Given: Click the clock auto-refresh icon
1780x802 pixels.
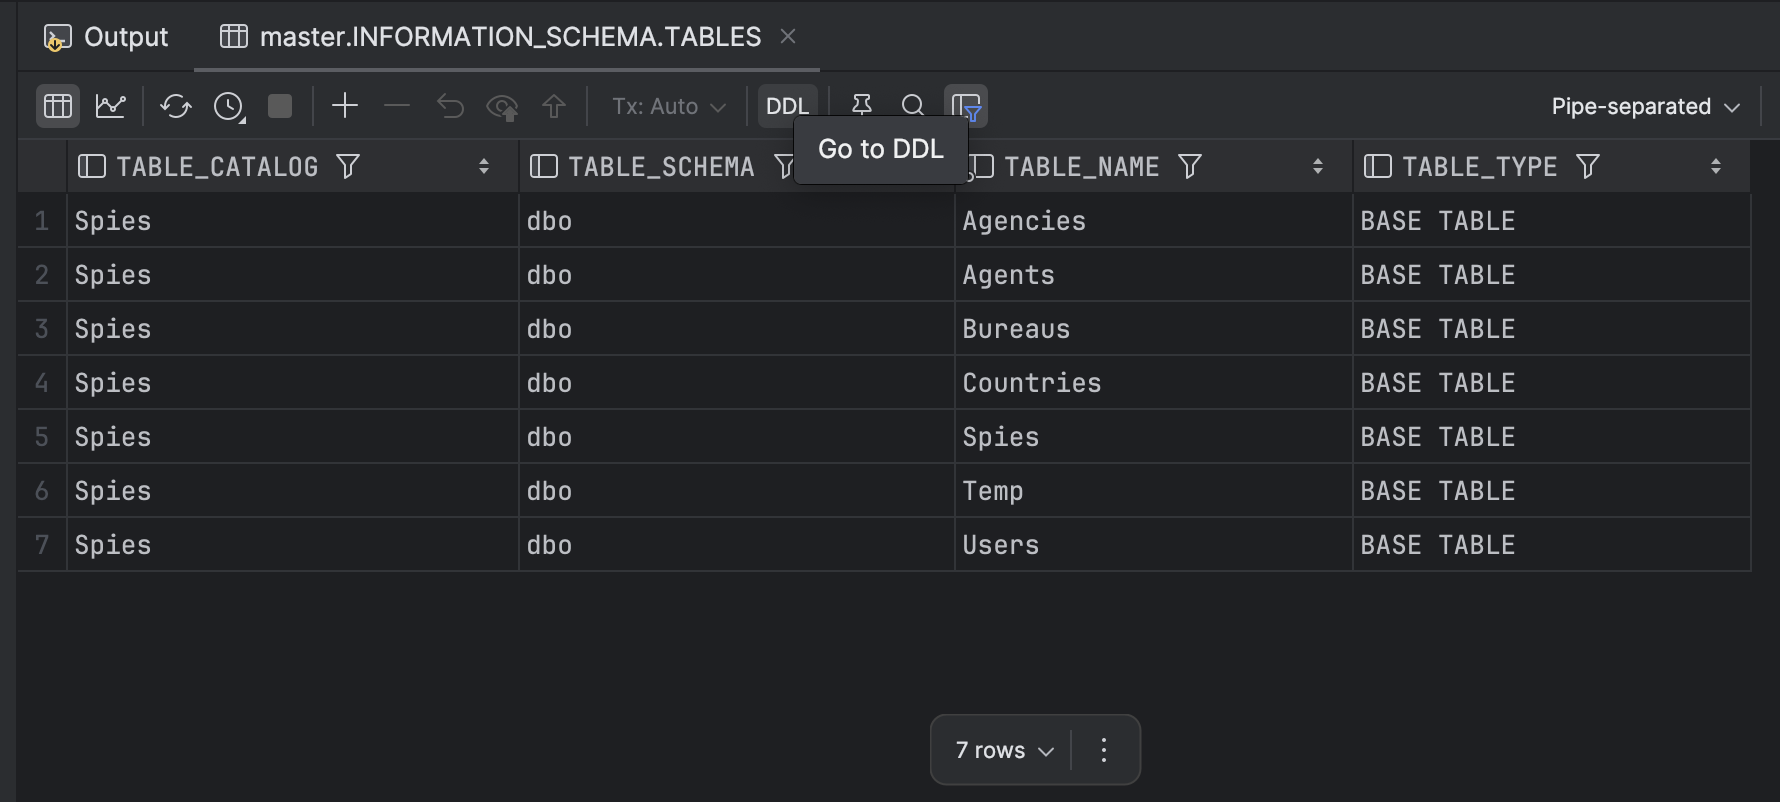Looking at the screenshot, I should [x=229, y=106].
